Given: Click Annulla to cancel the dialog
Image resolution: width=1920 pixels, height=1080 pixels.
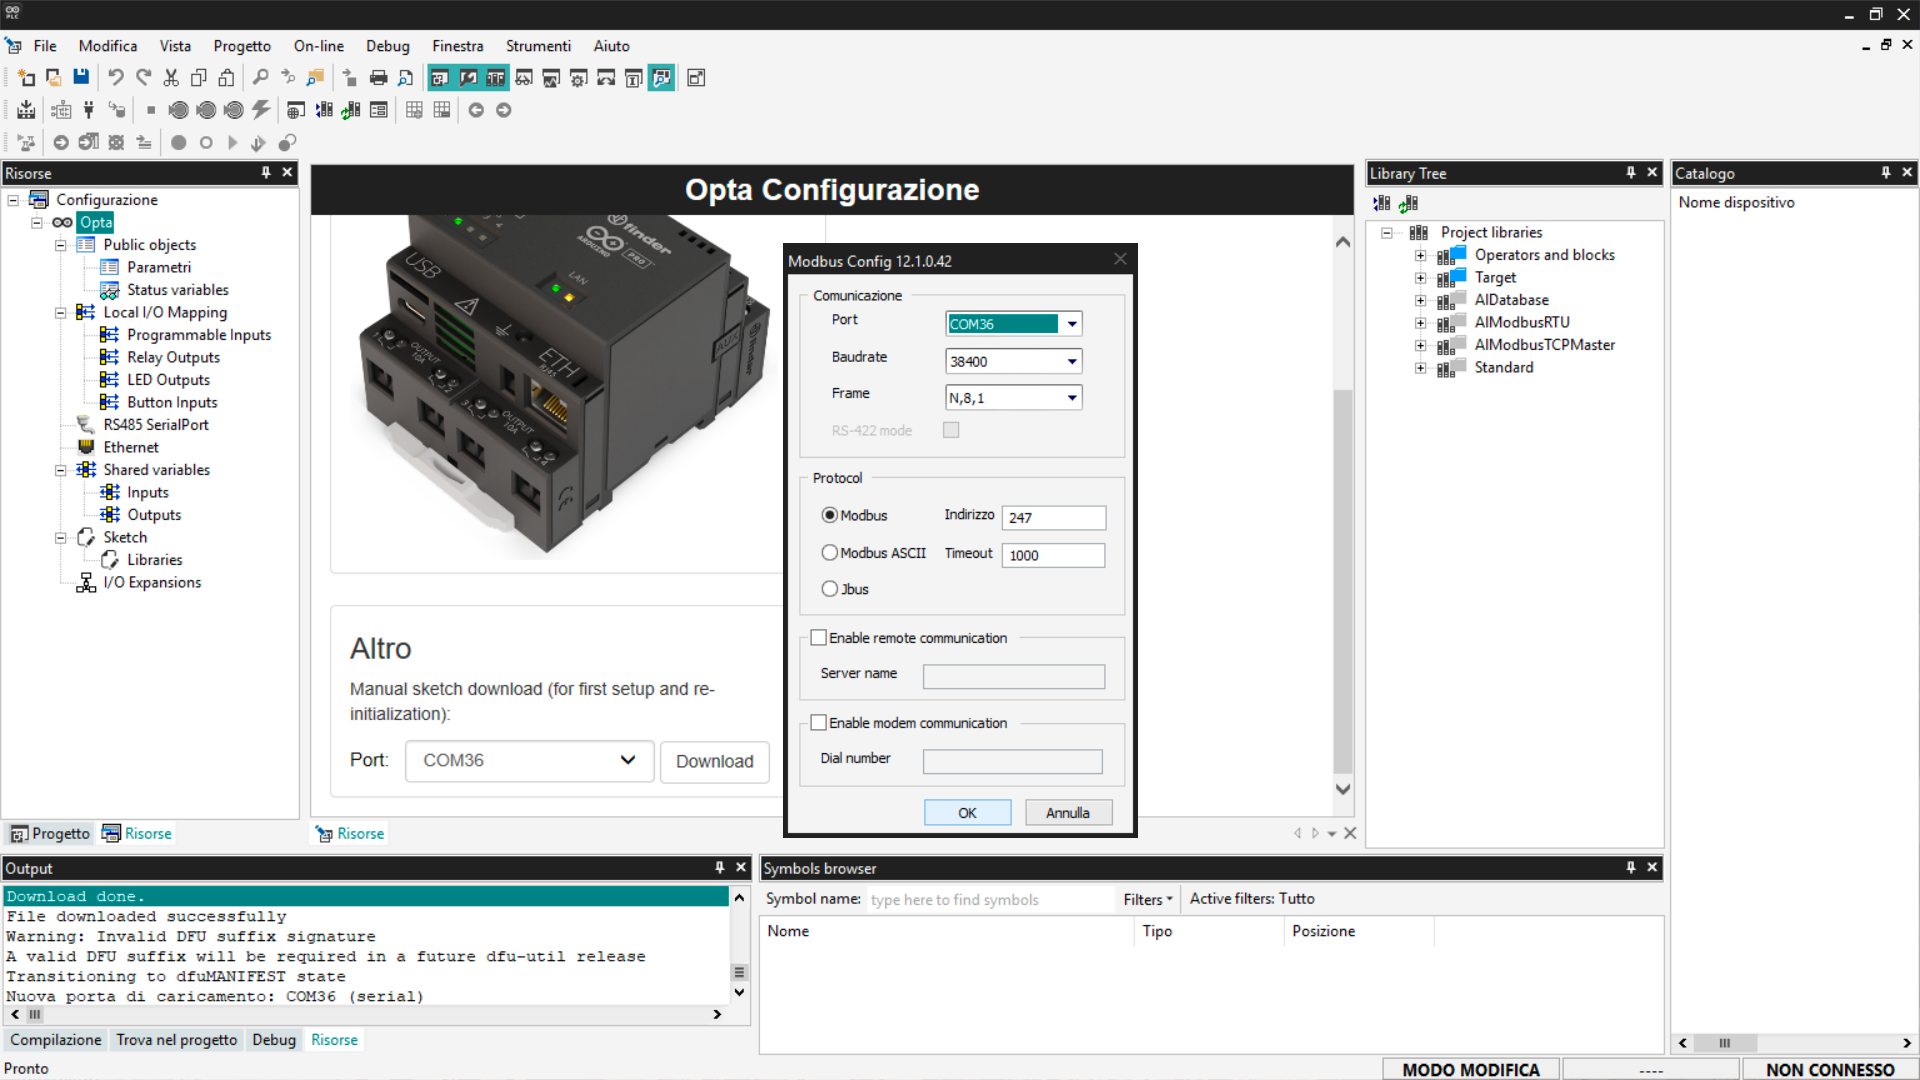Looking at the screenshot, I should (1067, 813).
